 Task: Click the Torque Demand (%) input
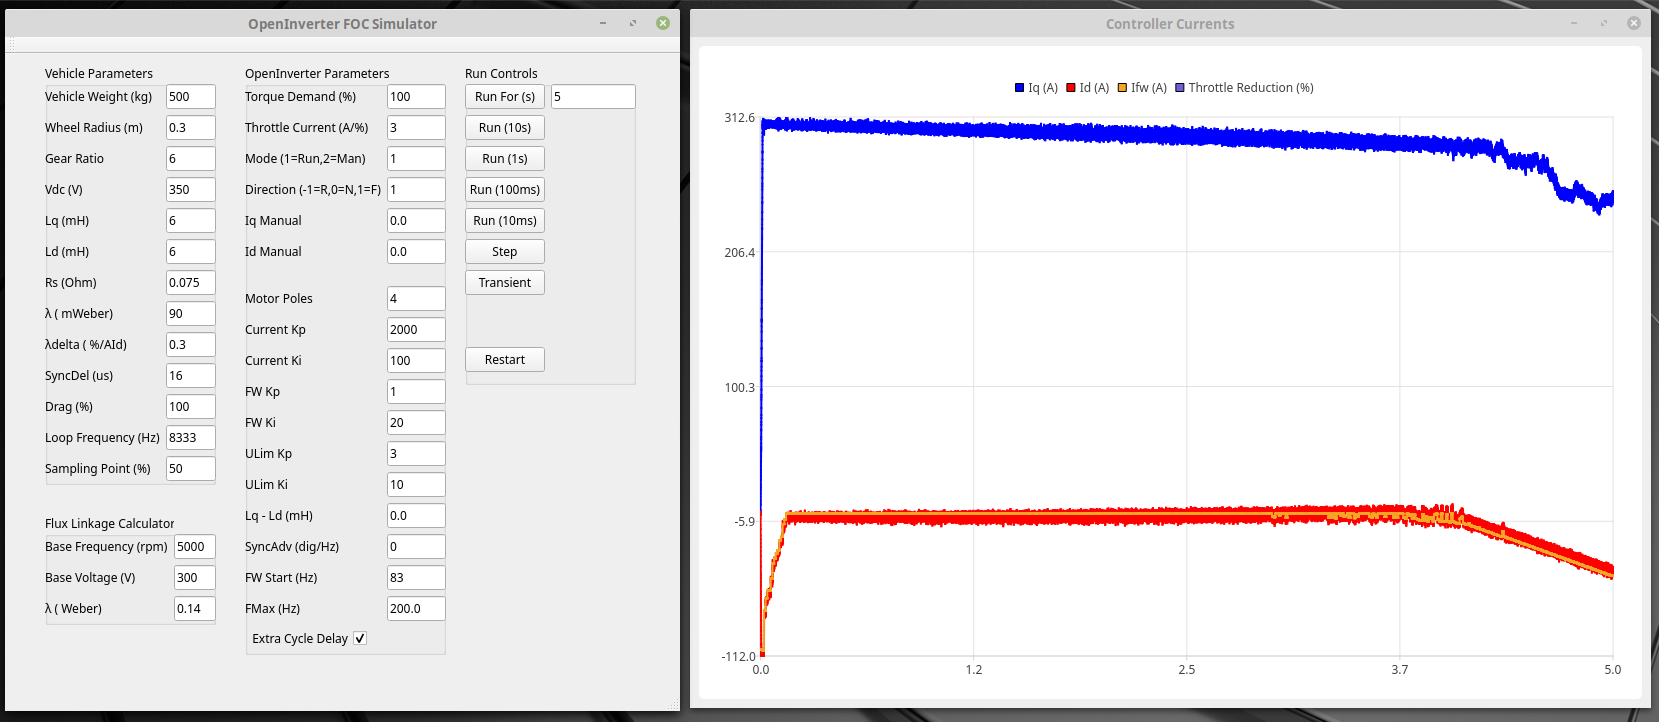pos(415,97)
